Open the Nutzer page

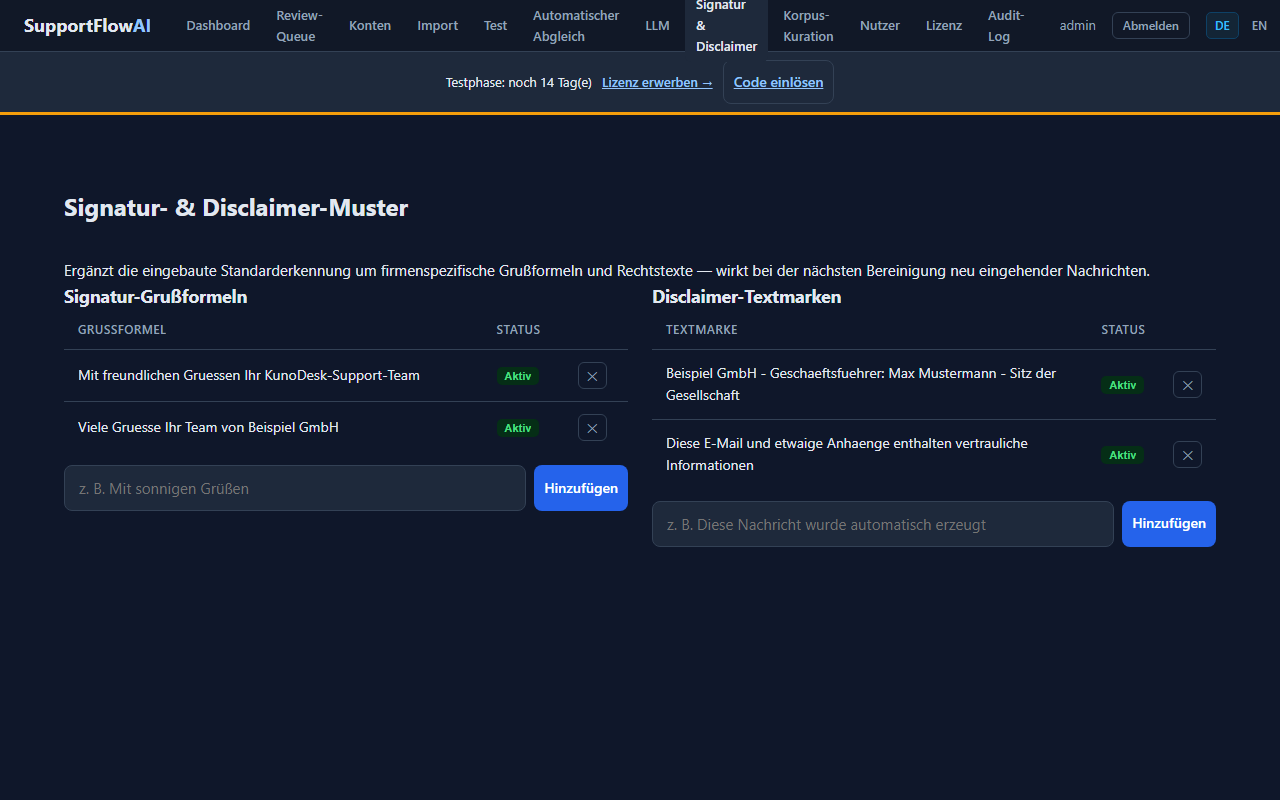pyautogui.click(x=880, y=26)
